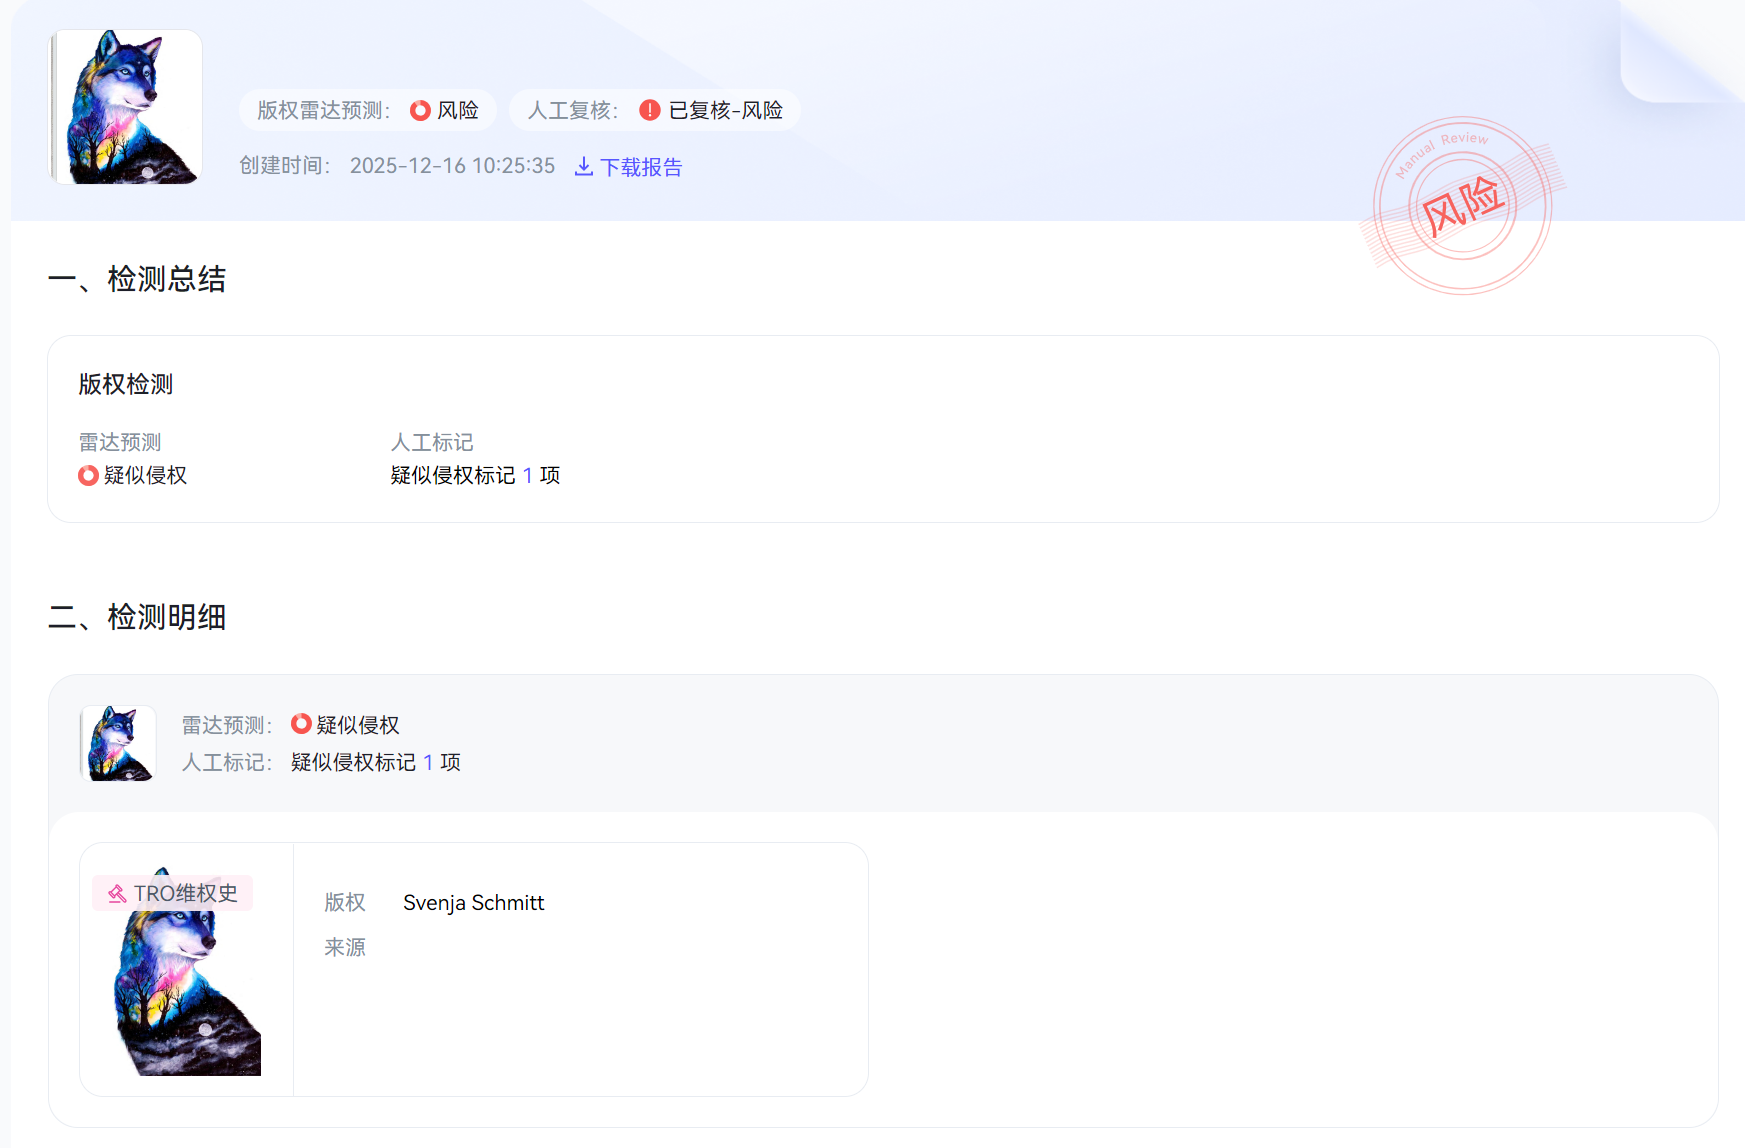Click the 来源 label in the match card
Image resolution: width=1745 pixels, height=1148 pixels.
(x=345, y=947)
